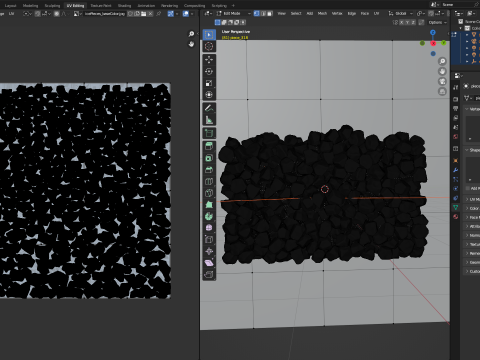Open Global transform orientation dropdown

click(401, 13)
